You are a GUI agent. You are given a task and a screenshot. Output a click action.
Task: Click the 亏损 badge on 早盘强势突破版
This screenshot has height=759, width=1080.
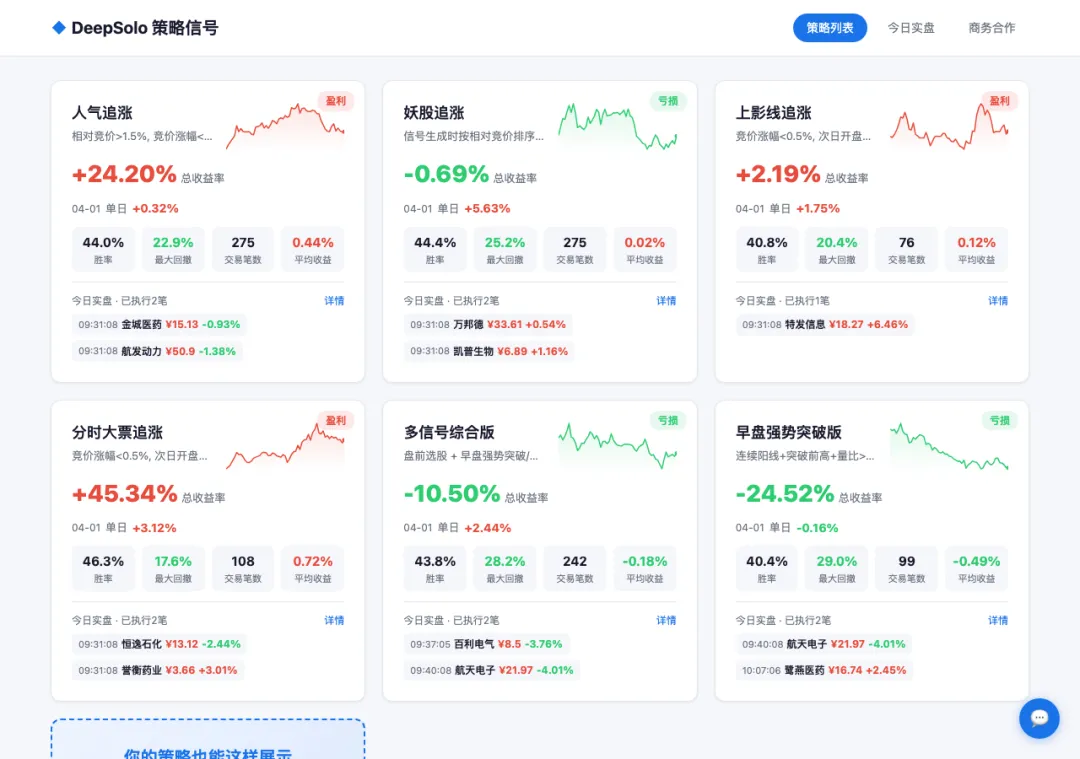[999, 420]
